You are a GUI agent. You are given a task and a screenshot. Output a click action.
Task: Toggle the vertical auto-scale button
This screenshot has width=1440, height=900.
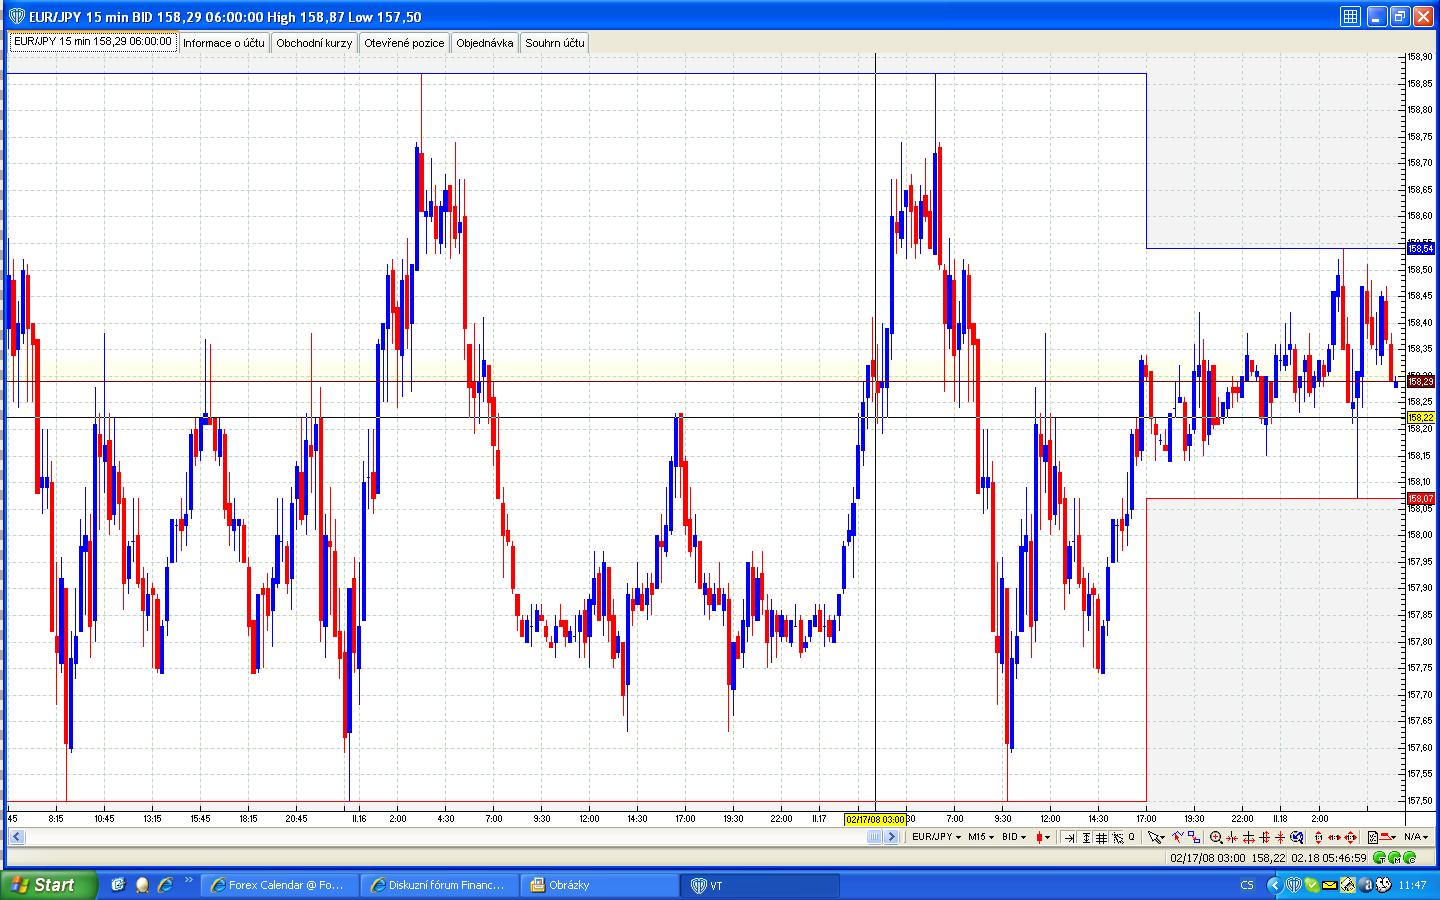1086,837
